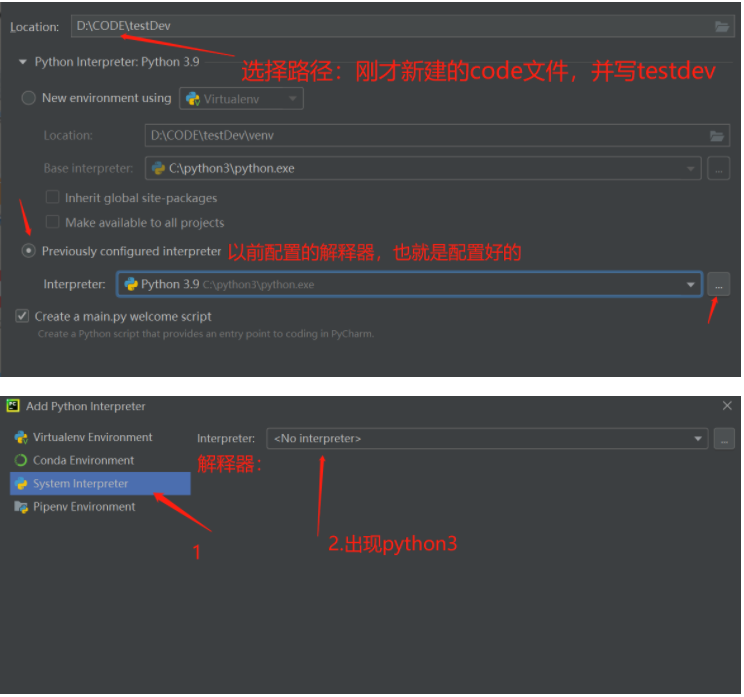This screenshot has width=744, height=697.
Task: Click the Add Python Interpreter title text
Action: click(x=85, y=407)
